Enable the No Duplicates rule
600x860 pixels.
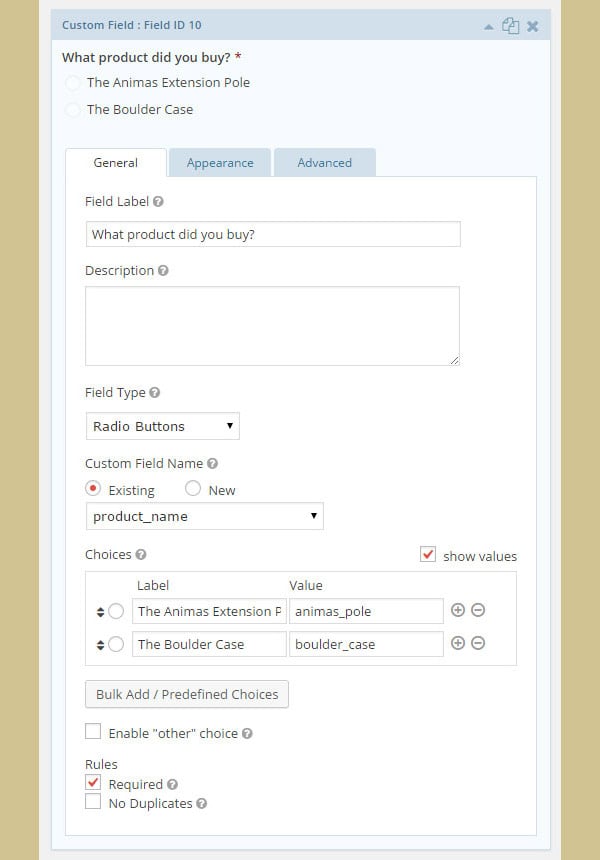pos(93,802)
